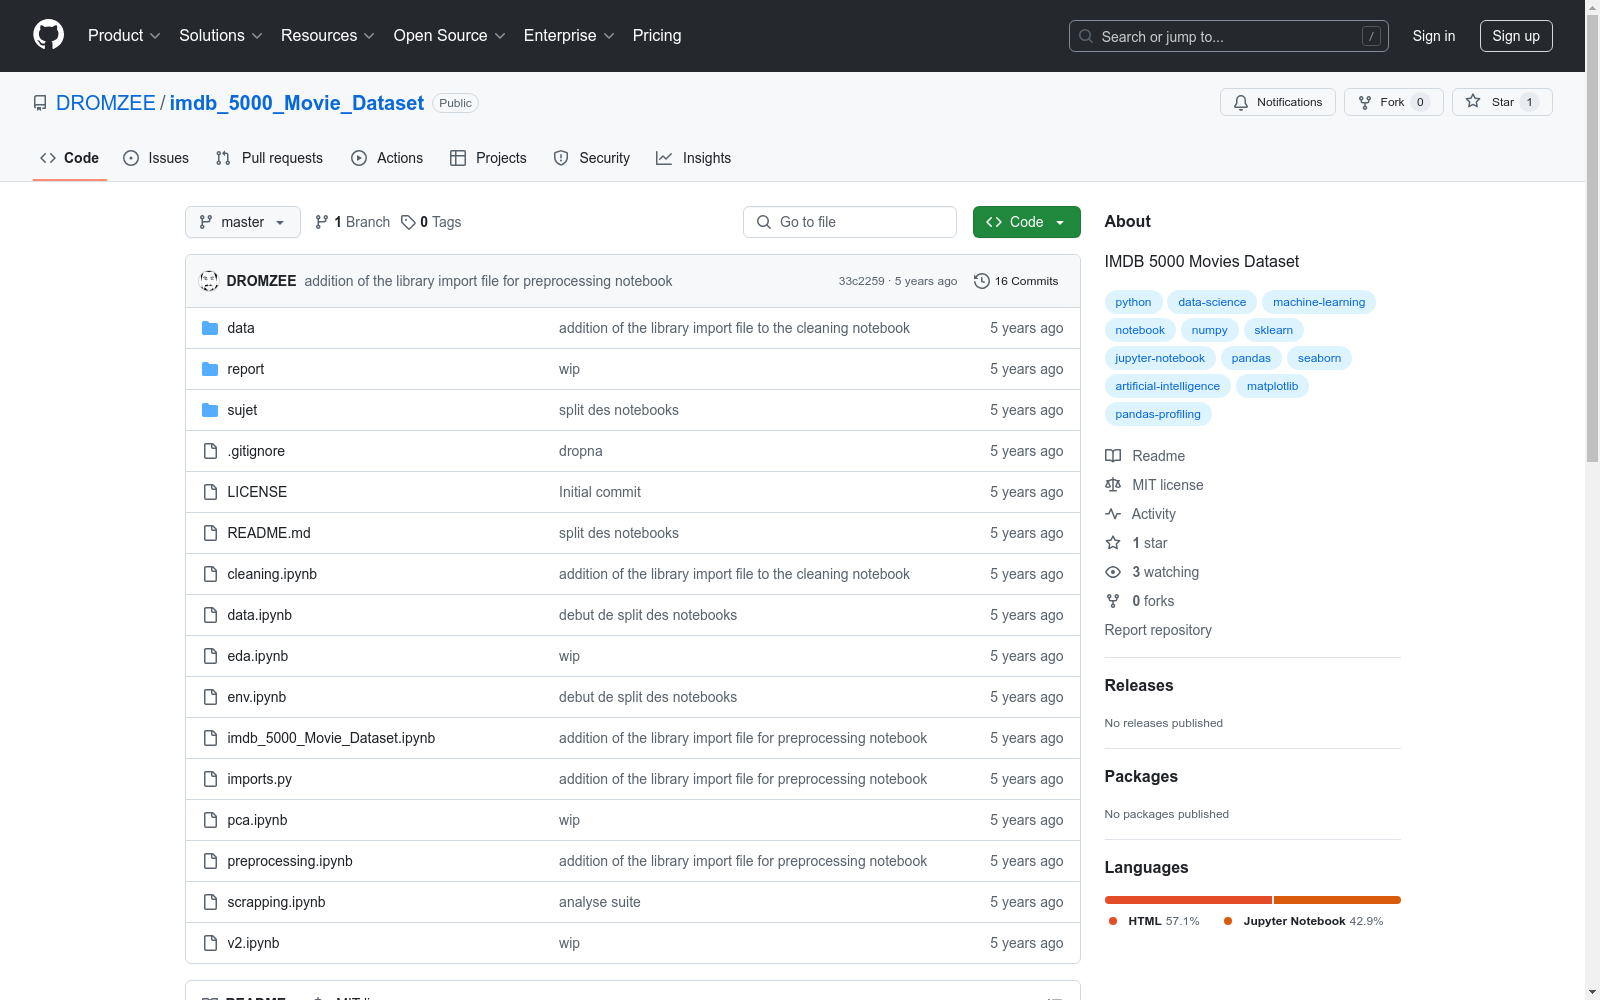Click the v2.ipynb file icon
This screenshot has width=1600, height=1000.
coord(210,943)
